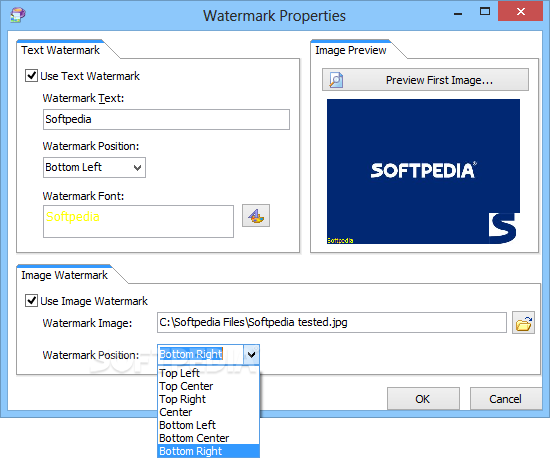Choose Center from the position list
Viewport: 550px width, 458px height.
tap(208, 412)
